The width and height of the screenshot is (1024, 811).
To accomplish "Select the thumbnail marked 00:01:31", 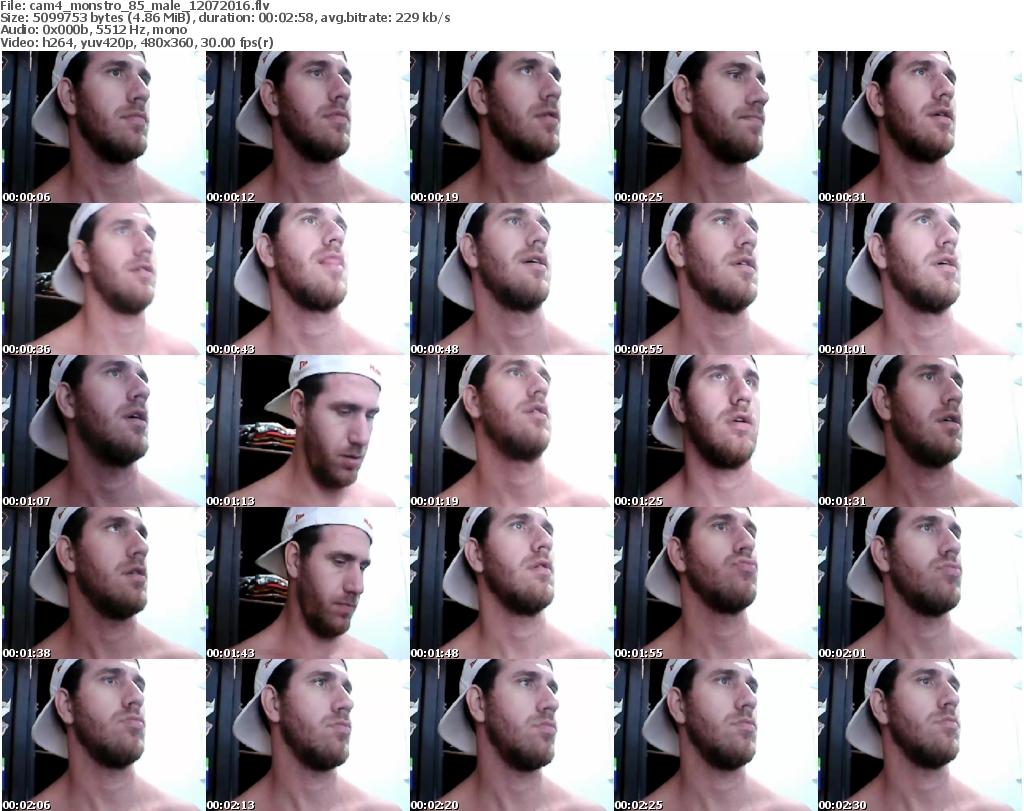I will click(919, 431).
